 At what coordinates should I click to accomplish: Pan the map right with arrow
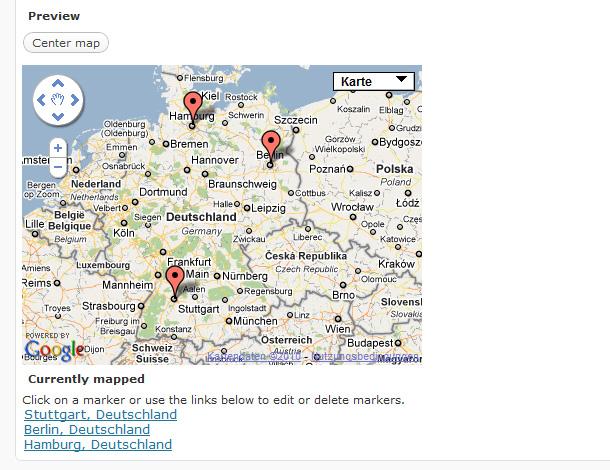click(x=75, y=100)
